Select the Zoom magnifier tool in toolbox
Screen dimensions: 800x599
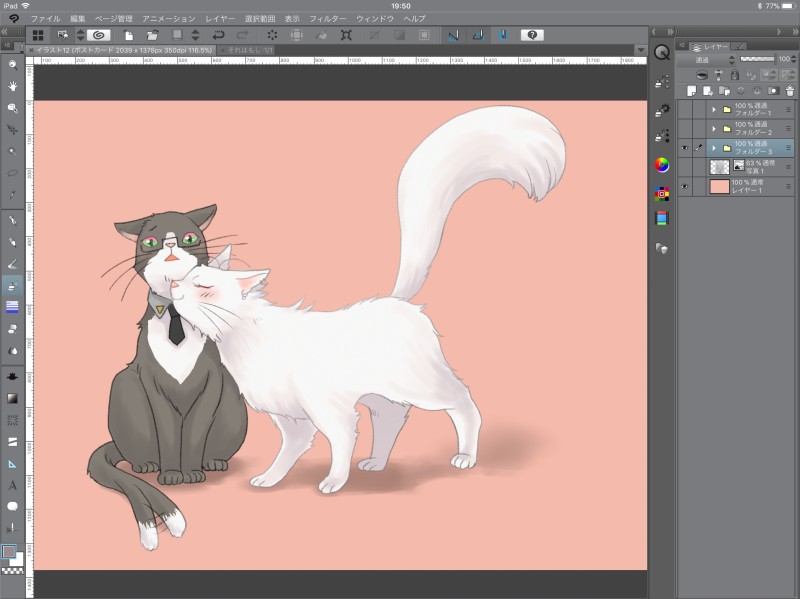tap(13, 65)
